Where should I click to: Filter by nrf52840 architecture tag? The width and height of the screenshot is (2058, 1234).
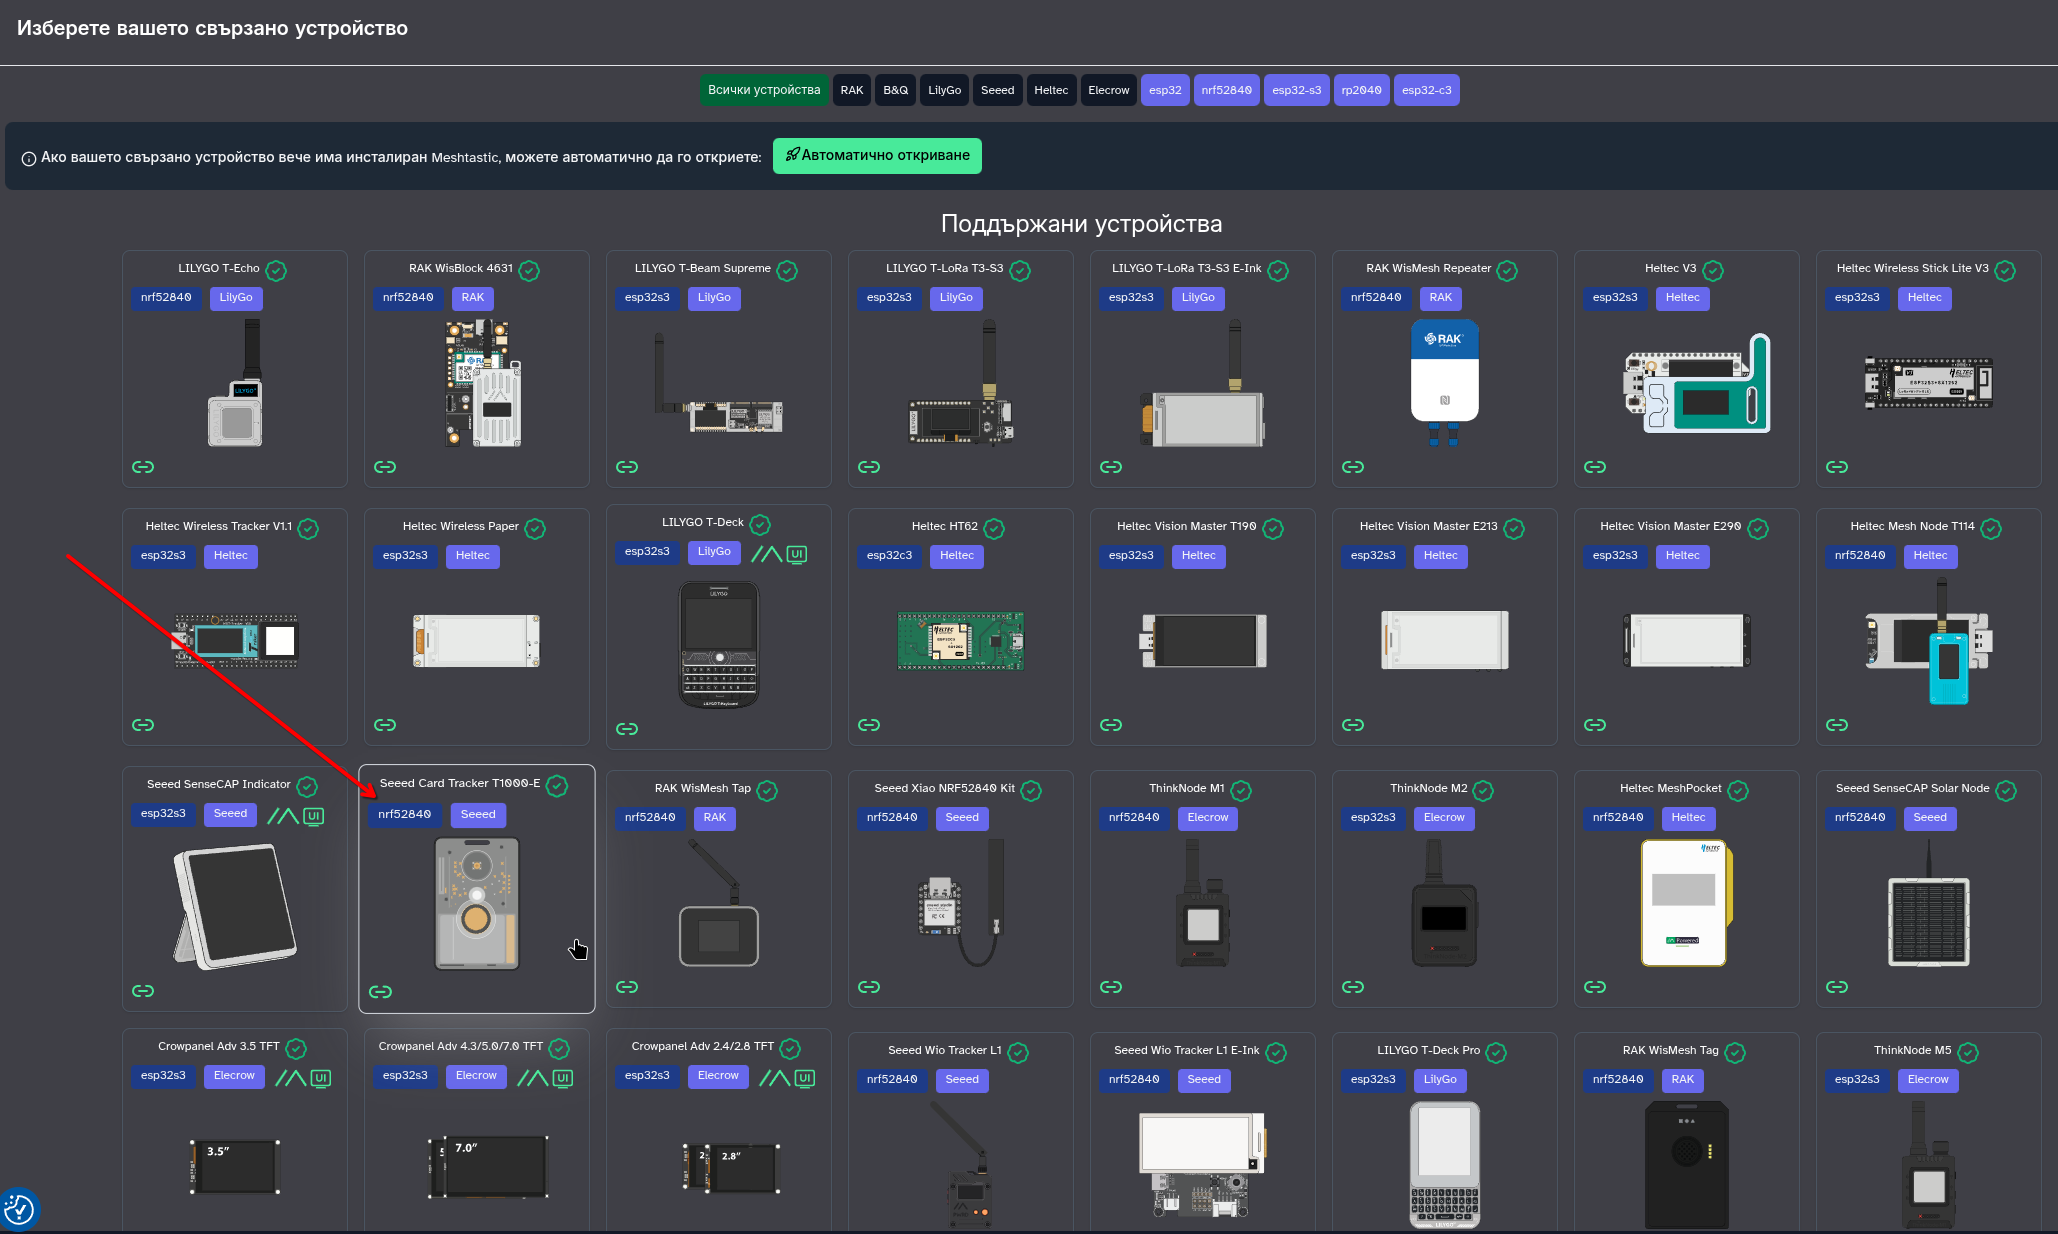click(1226, 90)
